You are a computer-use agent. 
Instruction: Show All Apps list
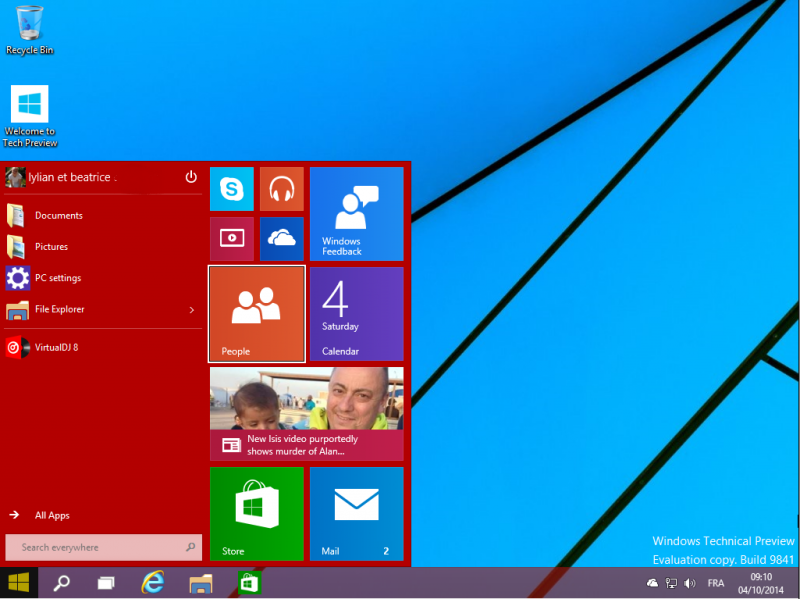[x=52, y=515]
